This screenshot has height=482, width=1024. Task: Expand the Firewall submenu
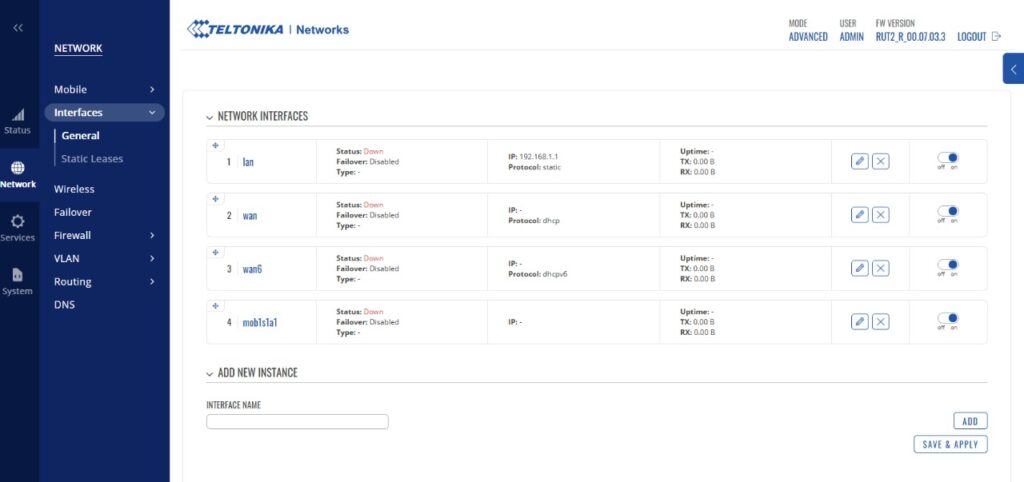click(x=152, y=235)
